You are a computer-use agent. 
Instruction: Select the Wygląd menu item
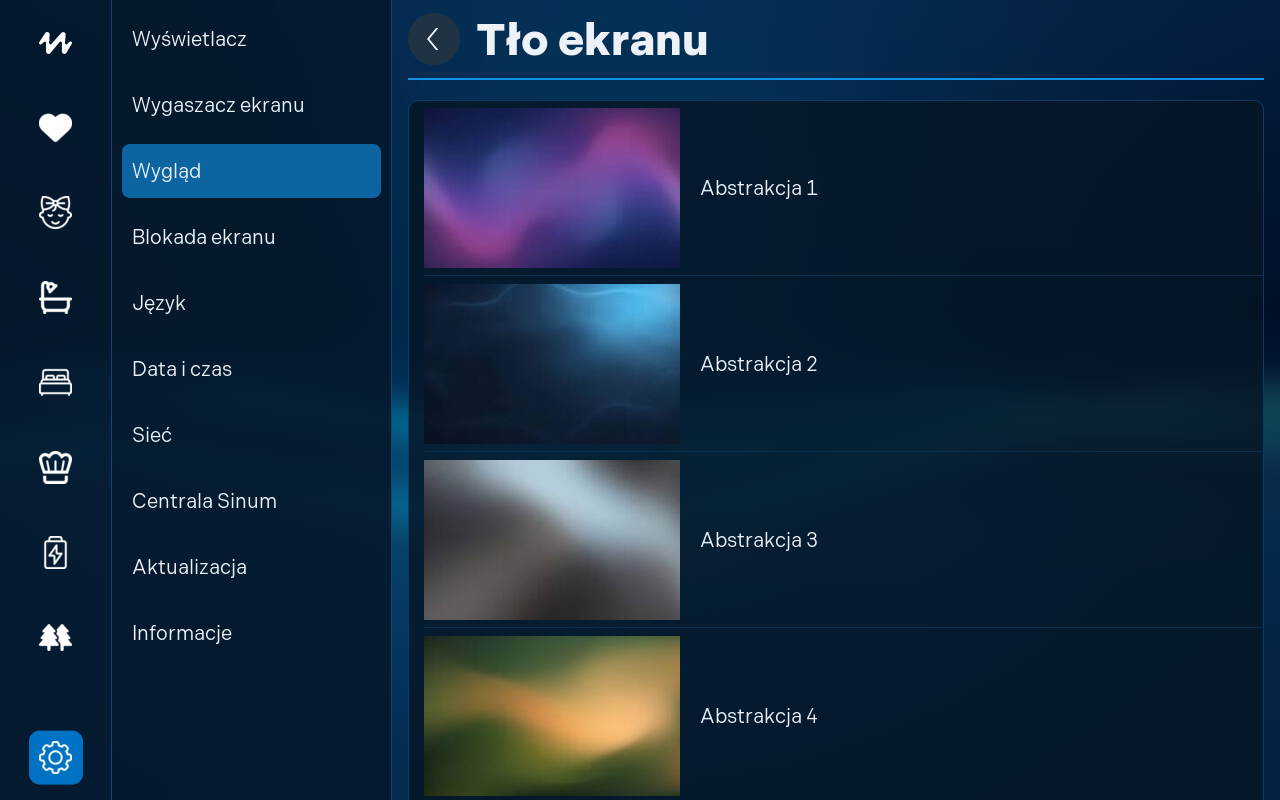click(251, 171)
